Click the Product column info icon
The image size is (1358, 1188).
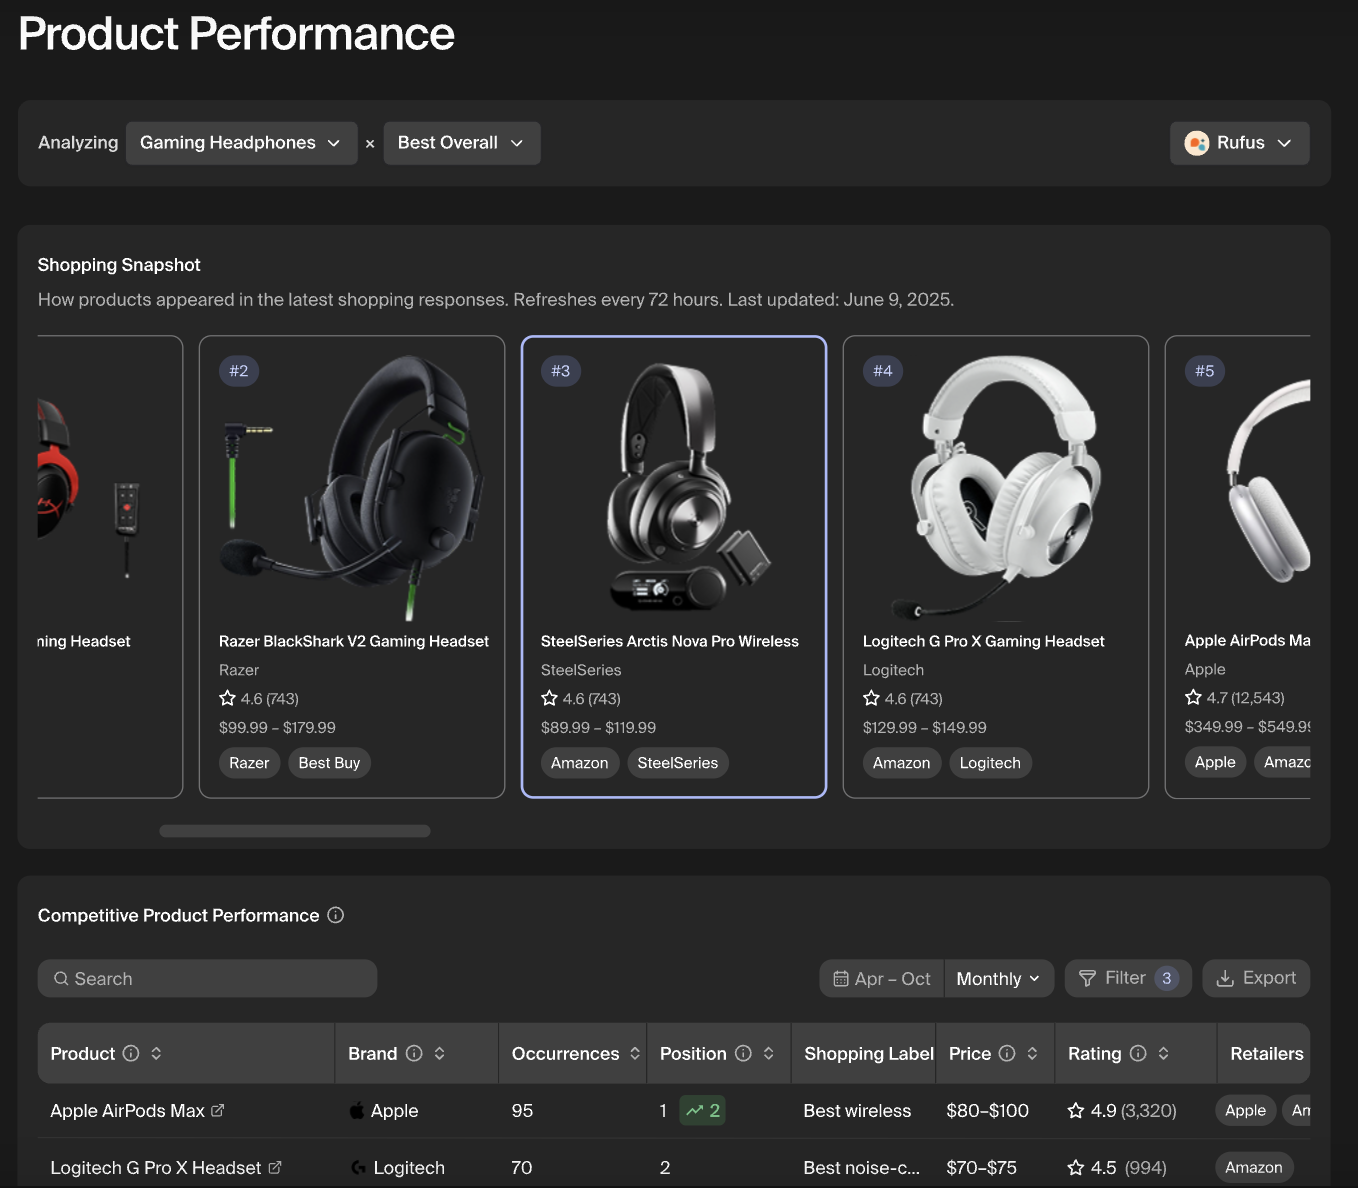click(131, 1053)
